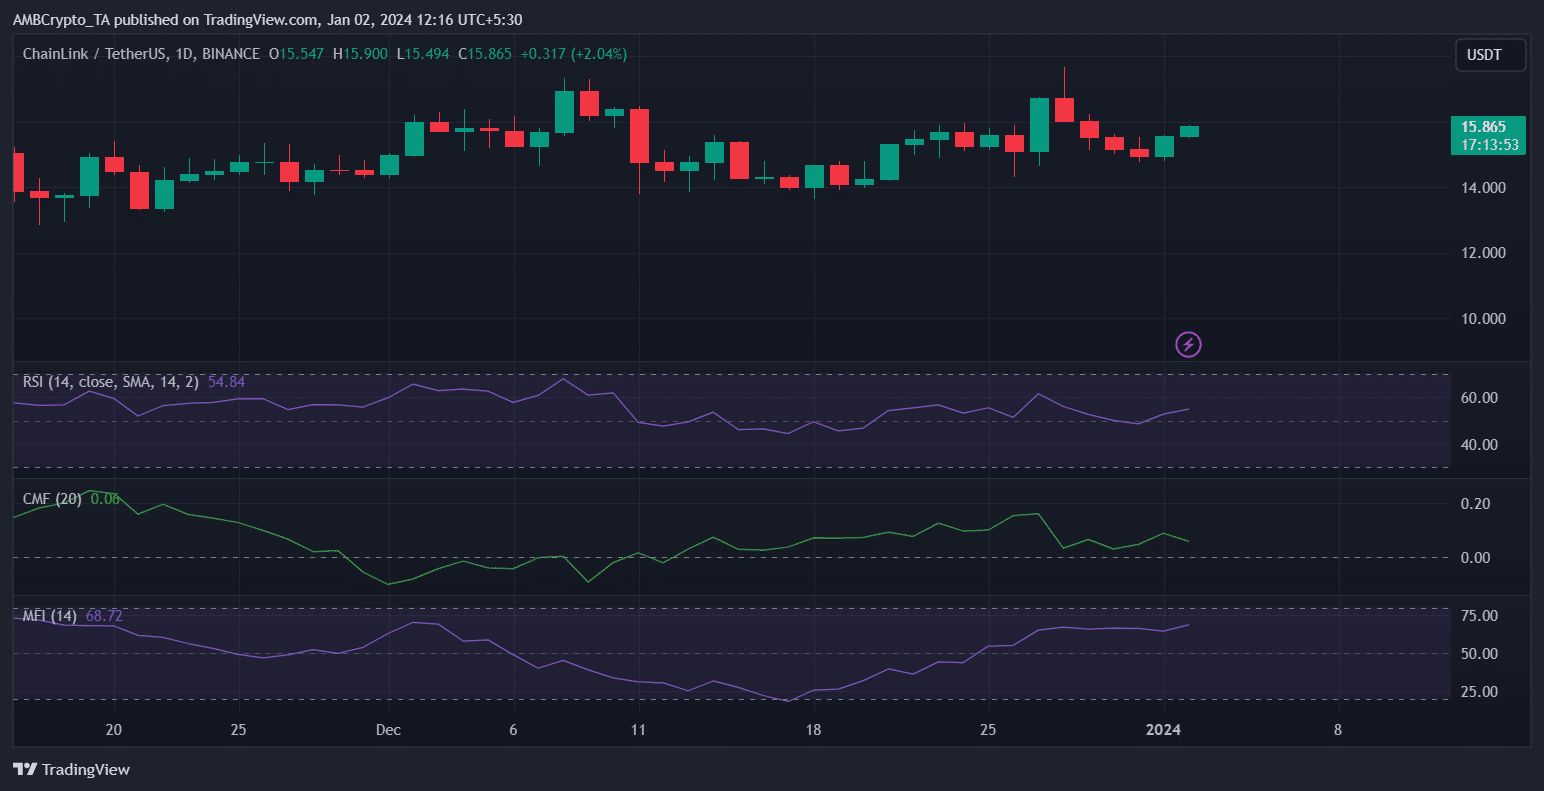Screen dimensions: 1544x791
Task: Open the USDT currency selector
Action: coord(1490,55)
